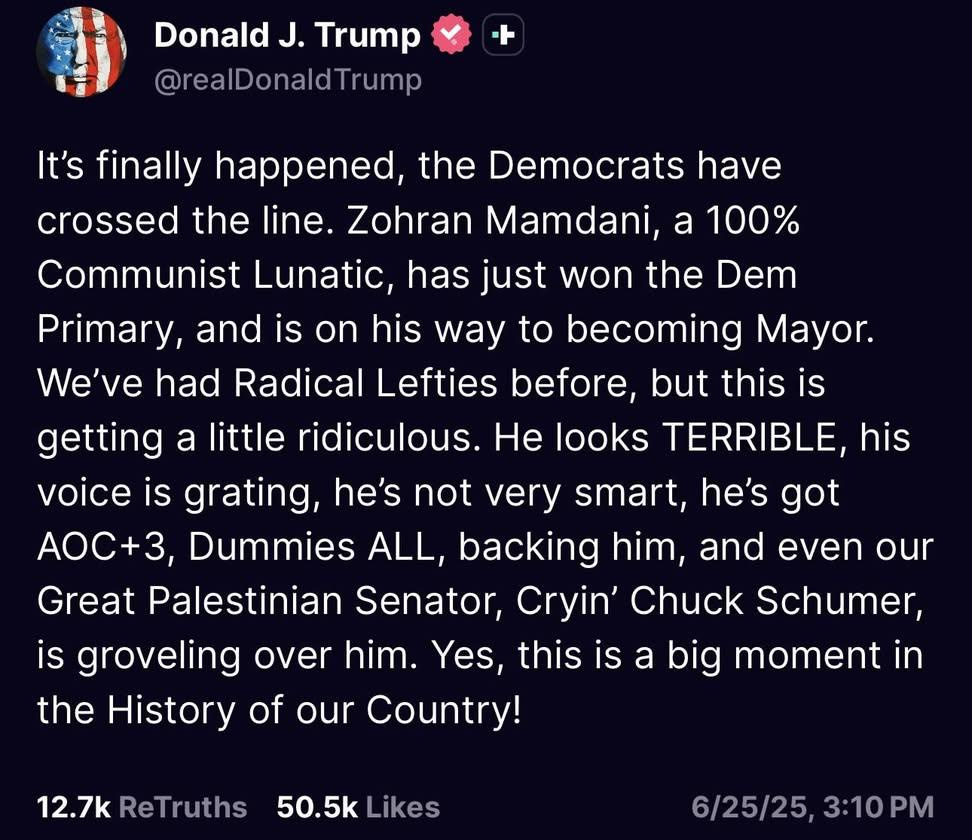This screenshot has height=840, width=972.
Task: Open the 6/25/25, 3:10 PM timestamp
Action: 813,807
